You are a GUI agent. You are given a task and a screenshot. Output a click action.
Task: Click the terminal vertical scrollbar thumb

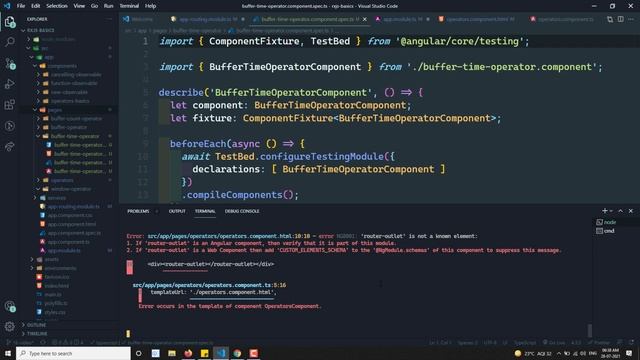(589, 330)
